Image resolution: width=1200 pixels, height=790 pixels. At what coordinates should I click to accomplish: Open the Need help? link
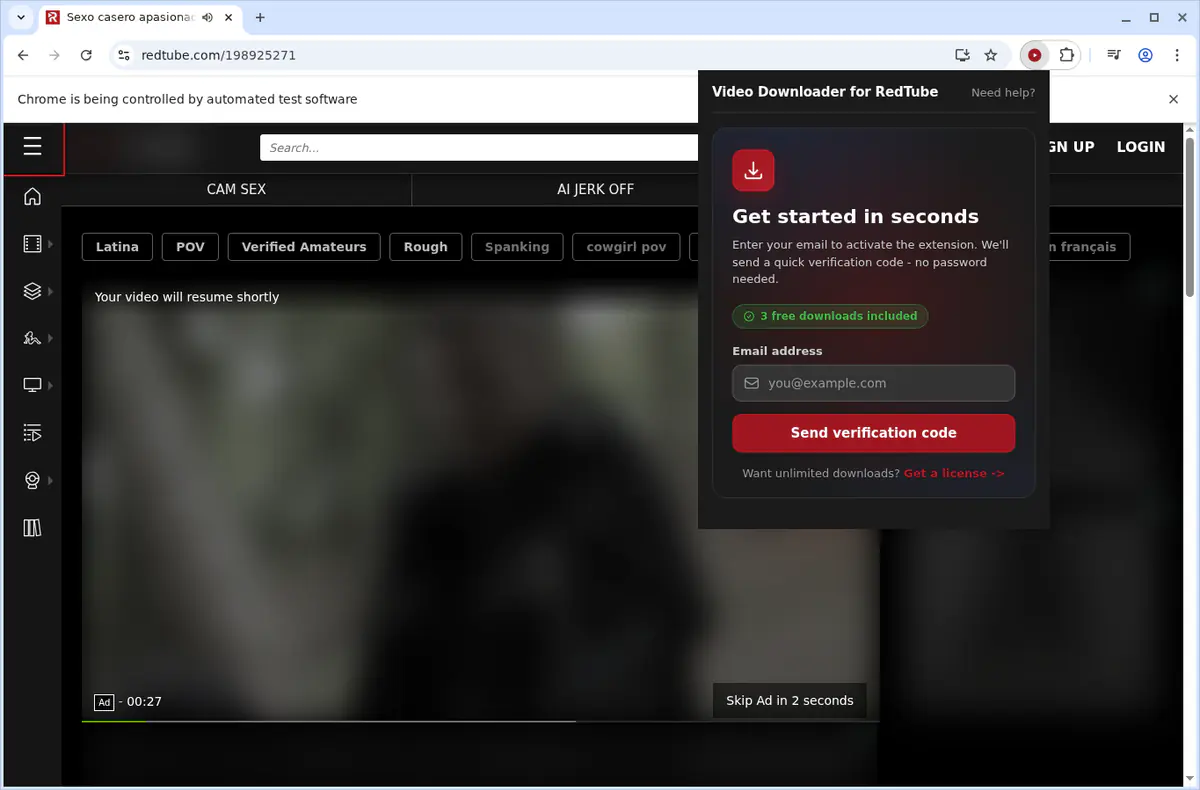[1003, 92]
